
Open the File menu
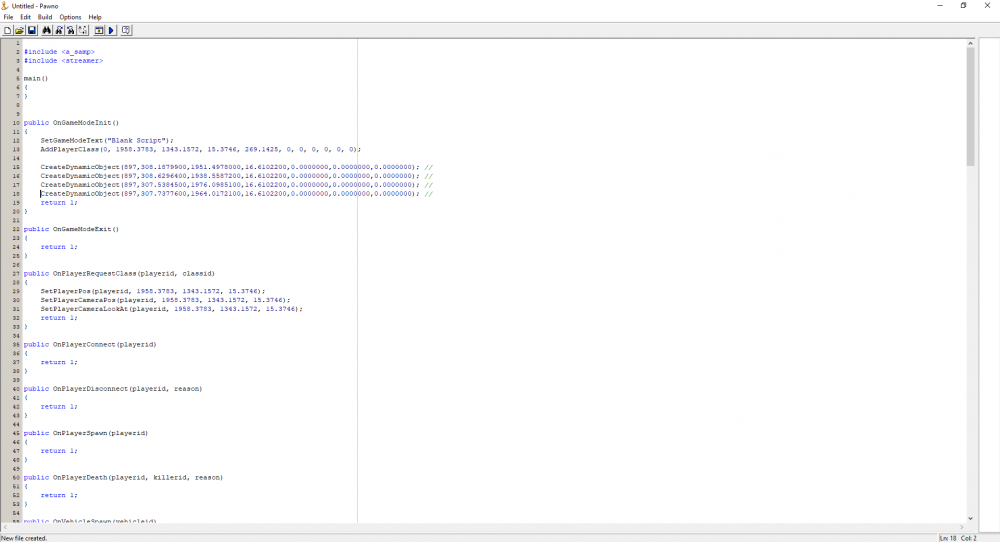coord(8,17)
